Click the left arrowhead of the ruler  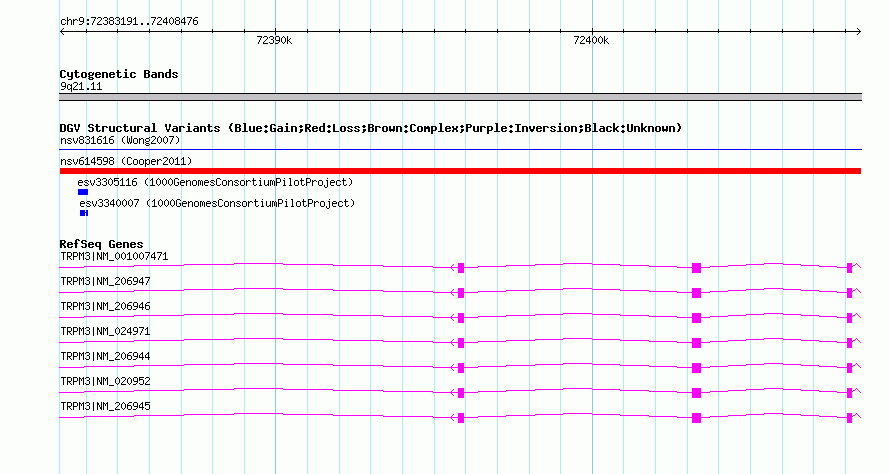click(62, 32)
